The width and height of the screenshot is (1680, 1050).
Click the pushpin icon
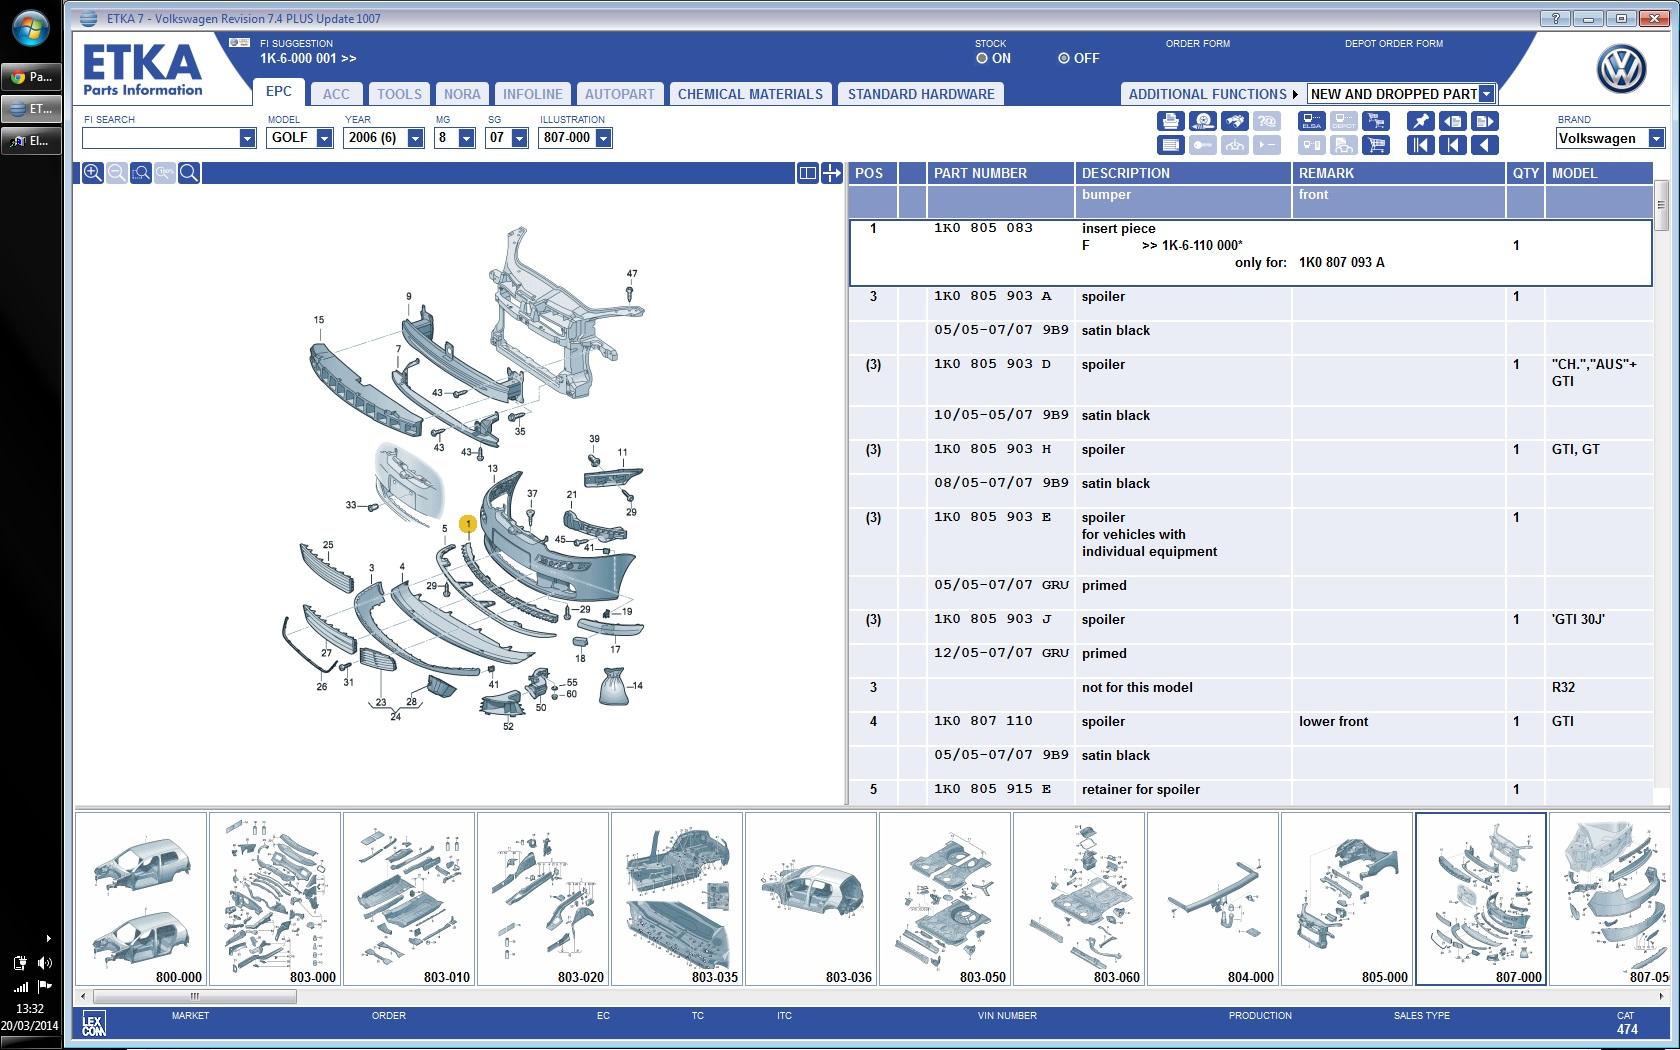[x=1420, y=121]
